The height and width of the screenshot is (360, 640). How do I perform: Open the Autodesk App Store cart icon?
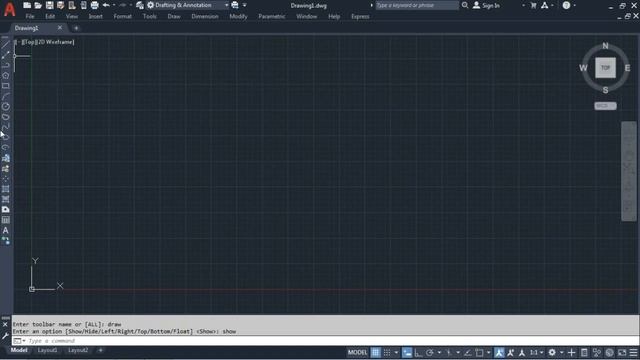tap(533, 5)
